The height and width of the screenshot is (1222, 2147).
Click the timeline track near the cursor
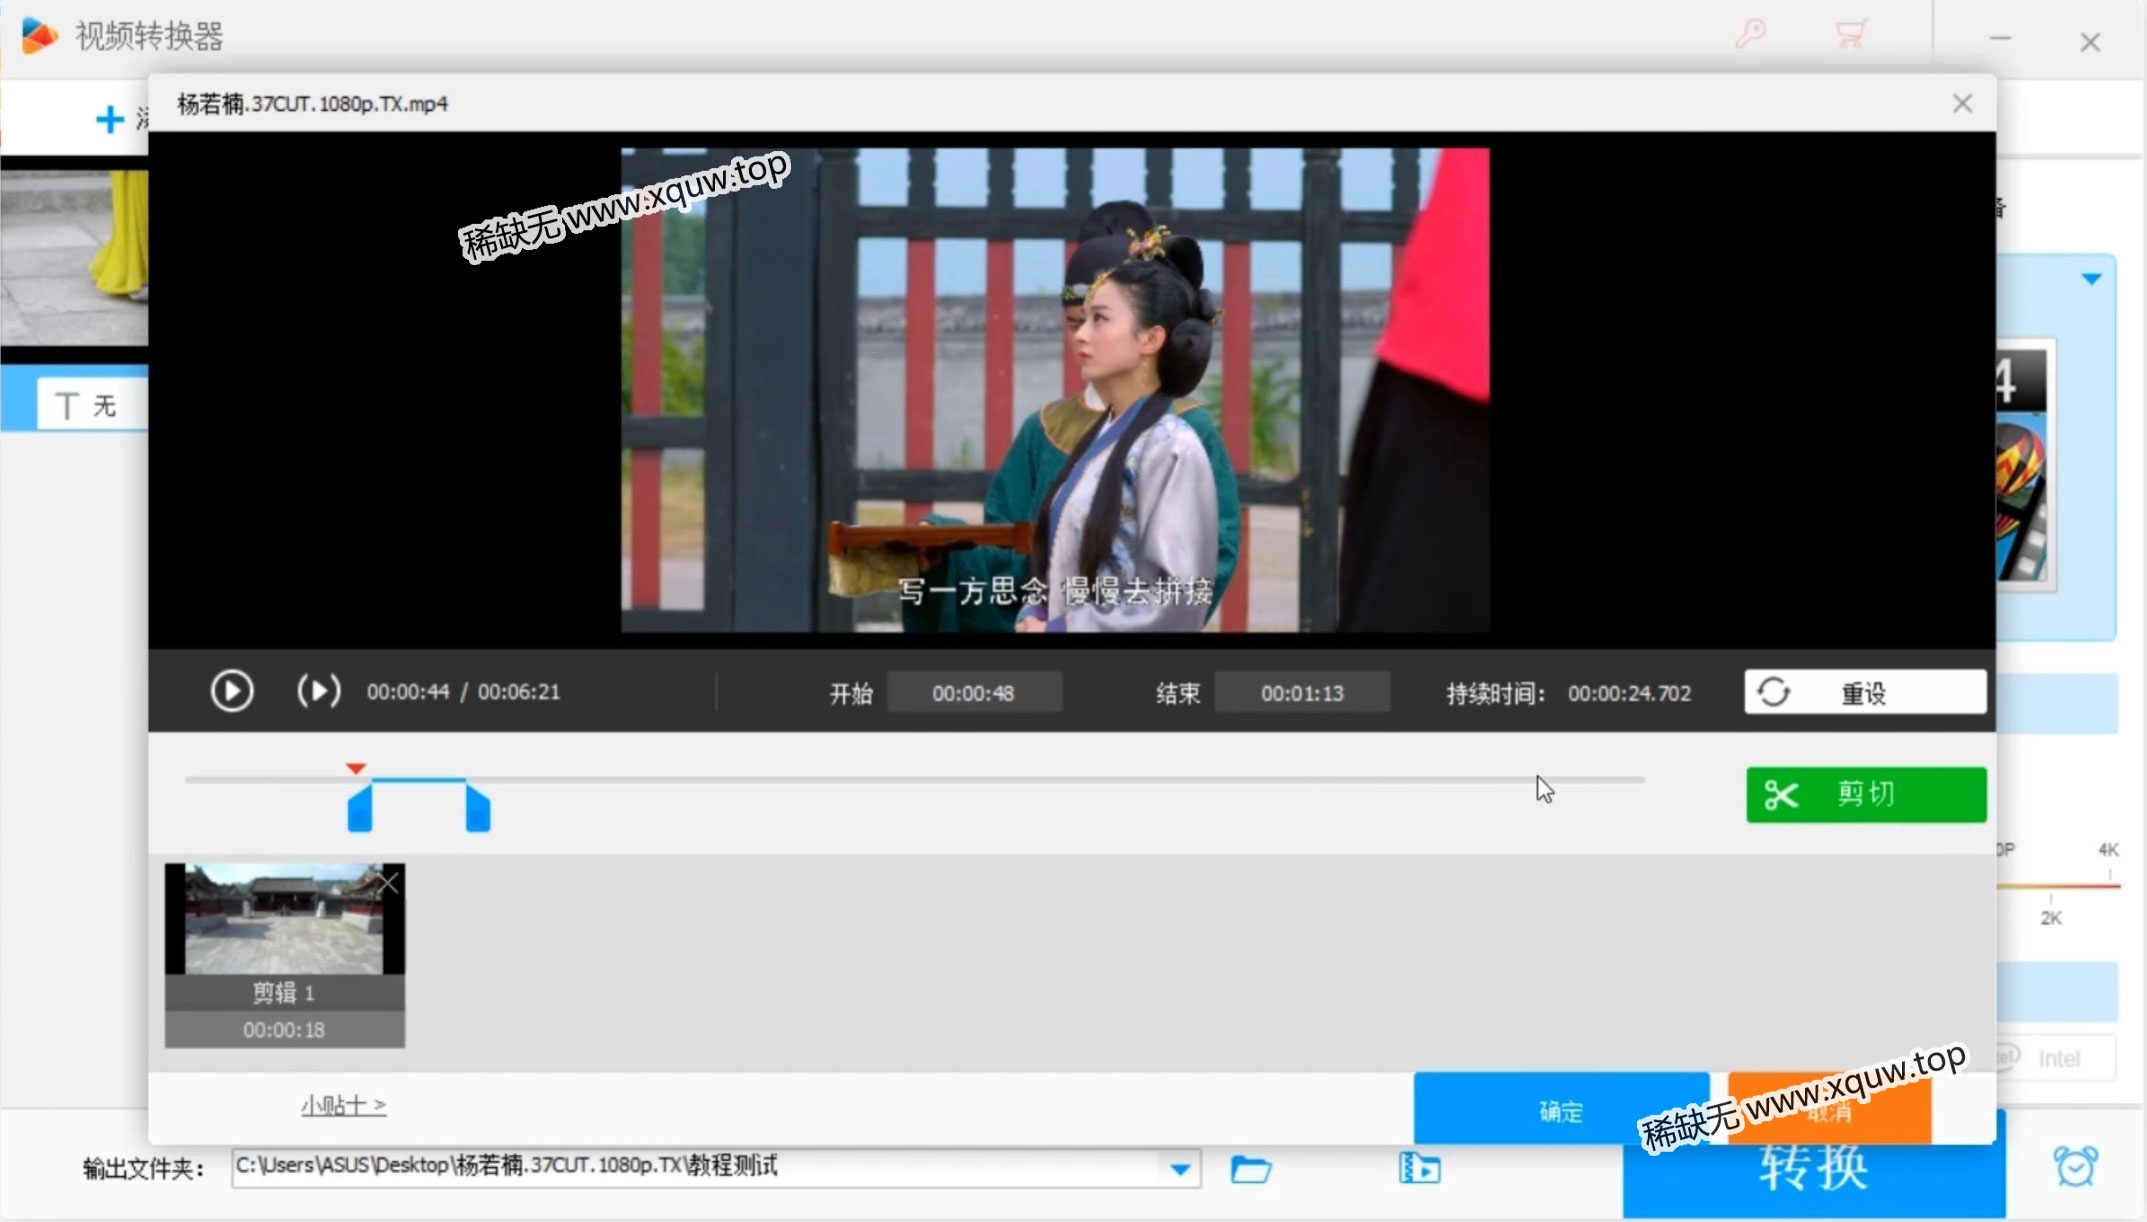[x=1545, y=780]
